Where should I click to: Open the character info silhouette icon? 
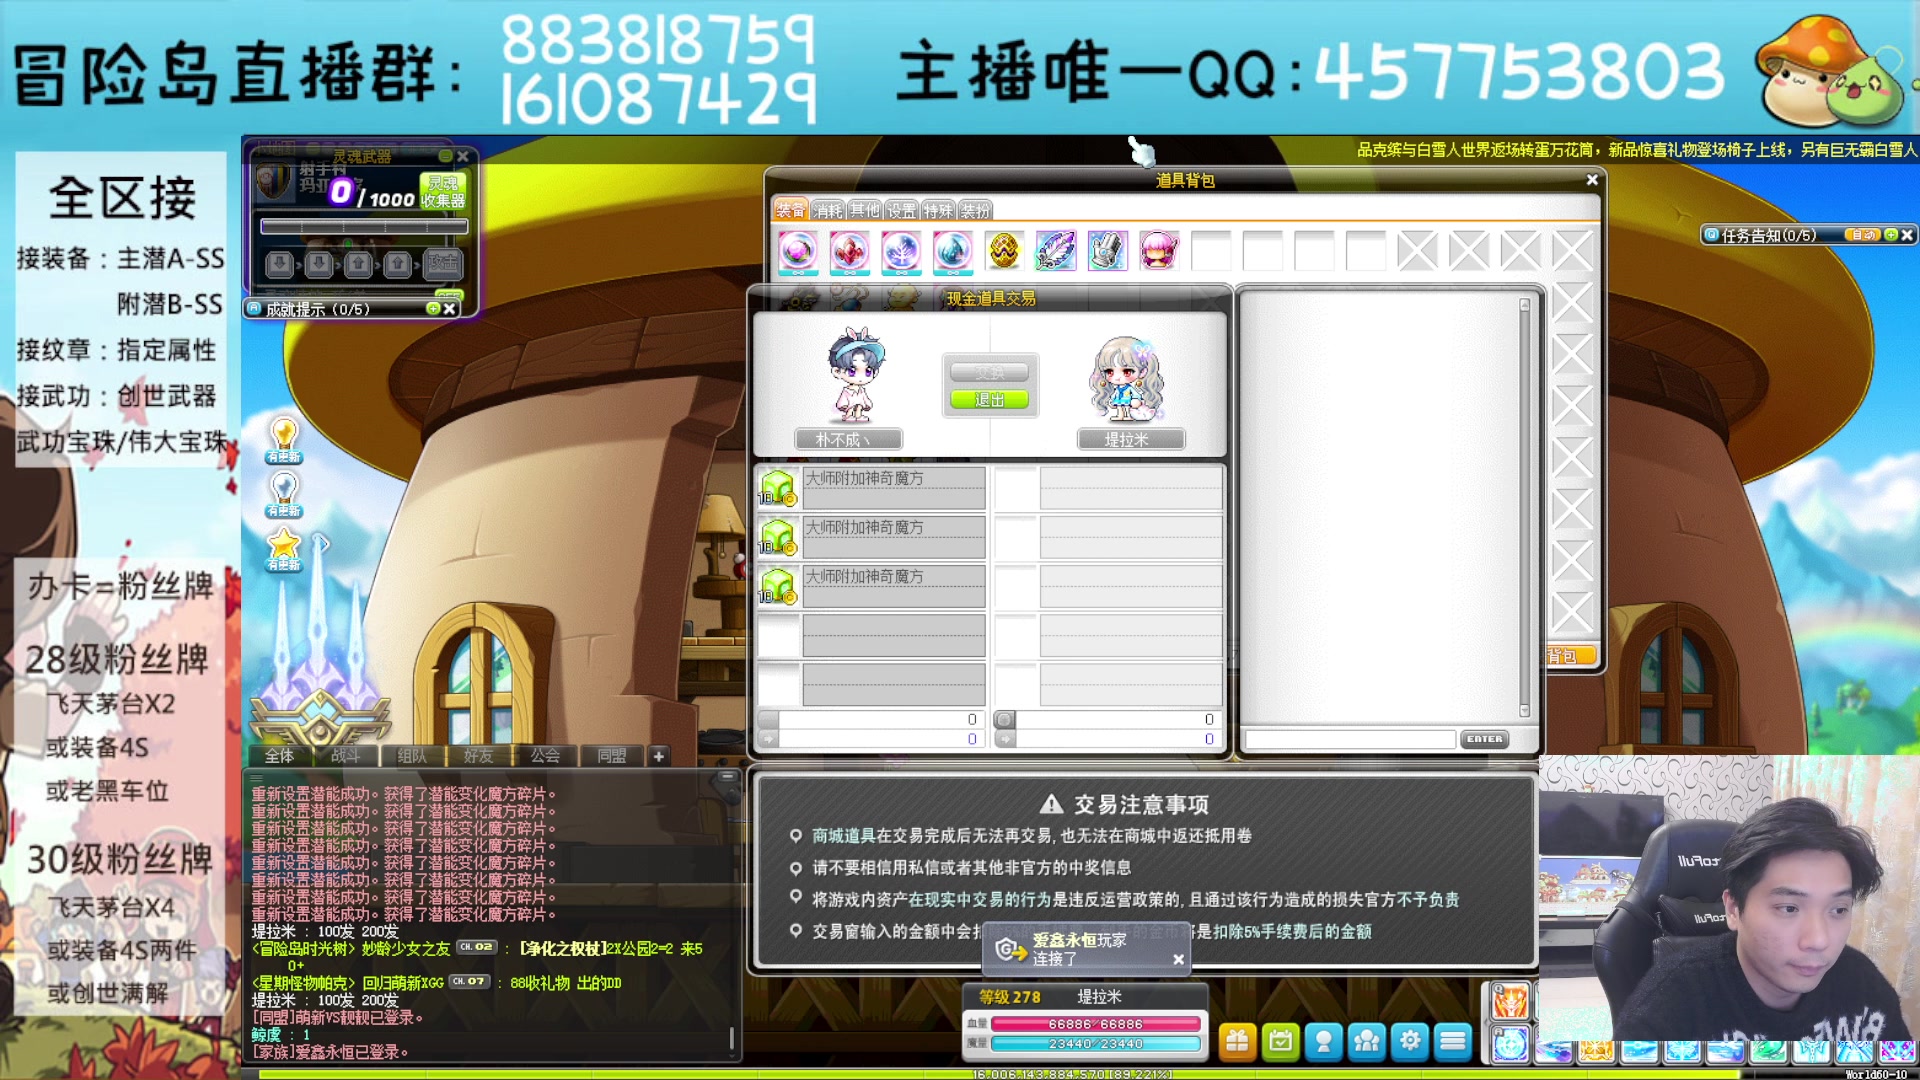(1323, 1041)
